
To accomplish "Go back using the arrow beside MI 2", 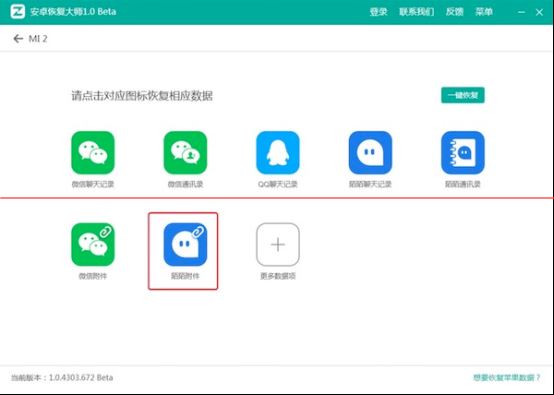I will [x=18, y=39].
